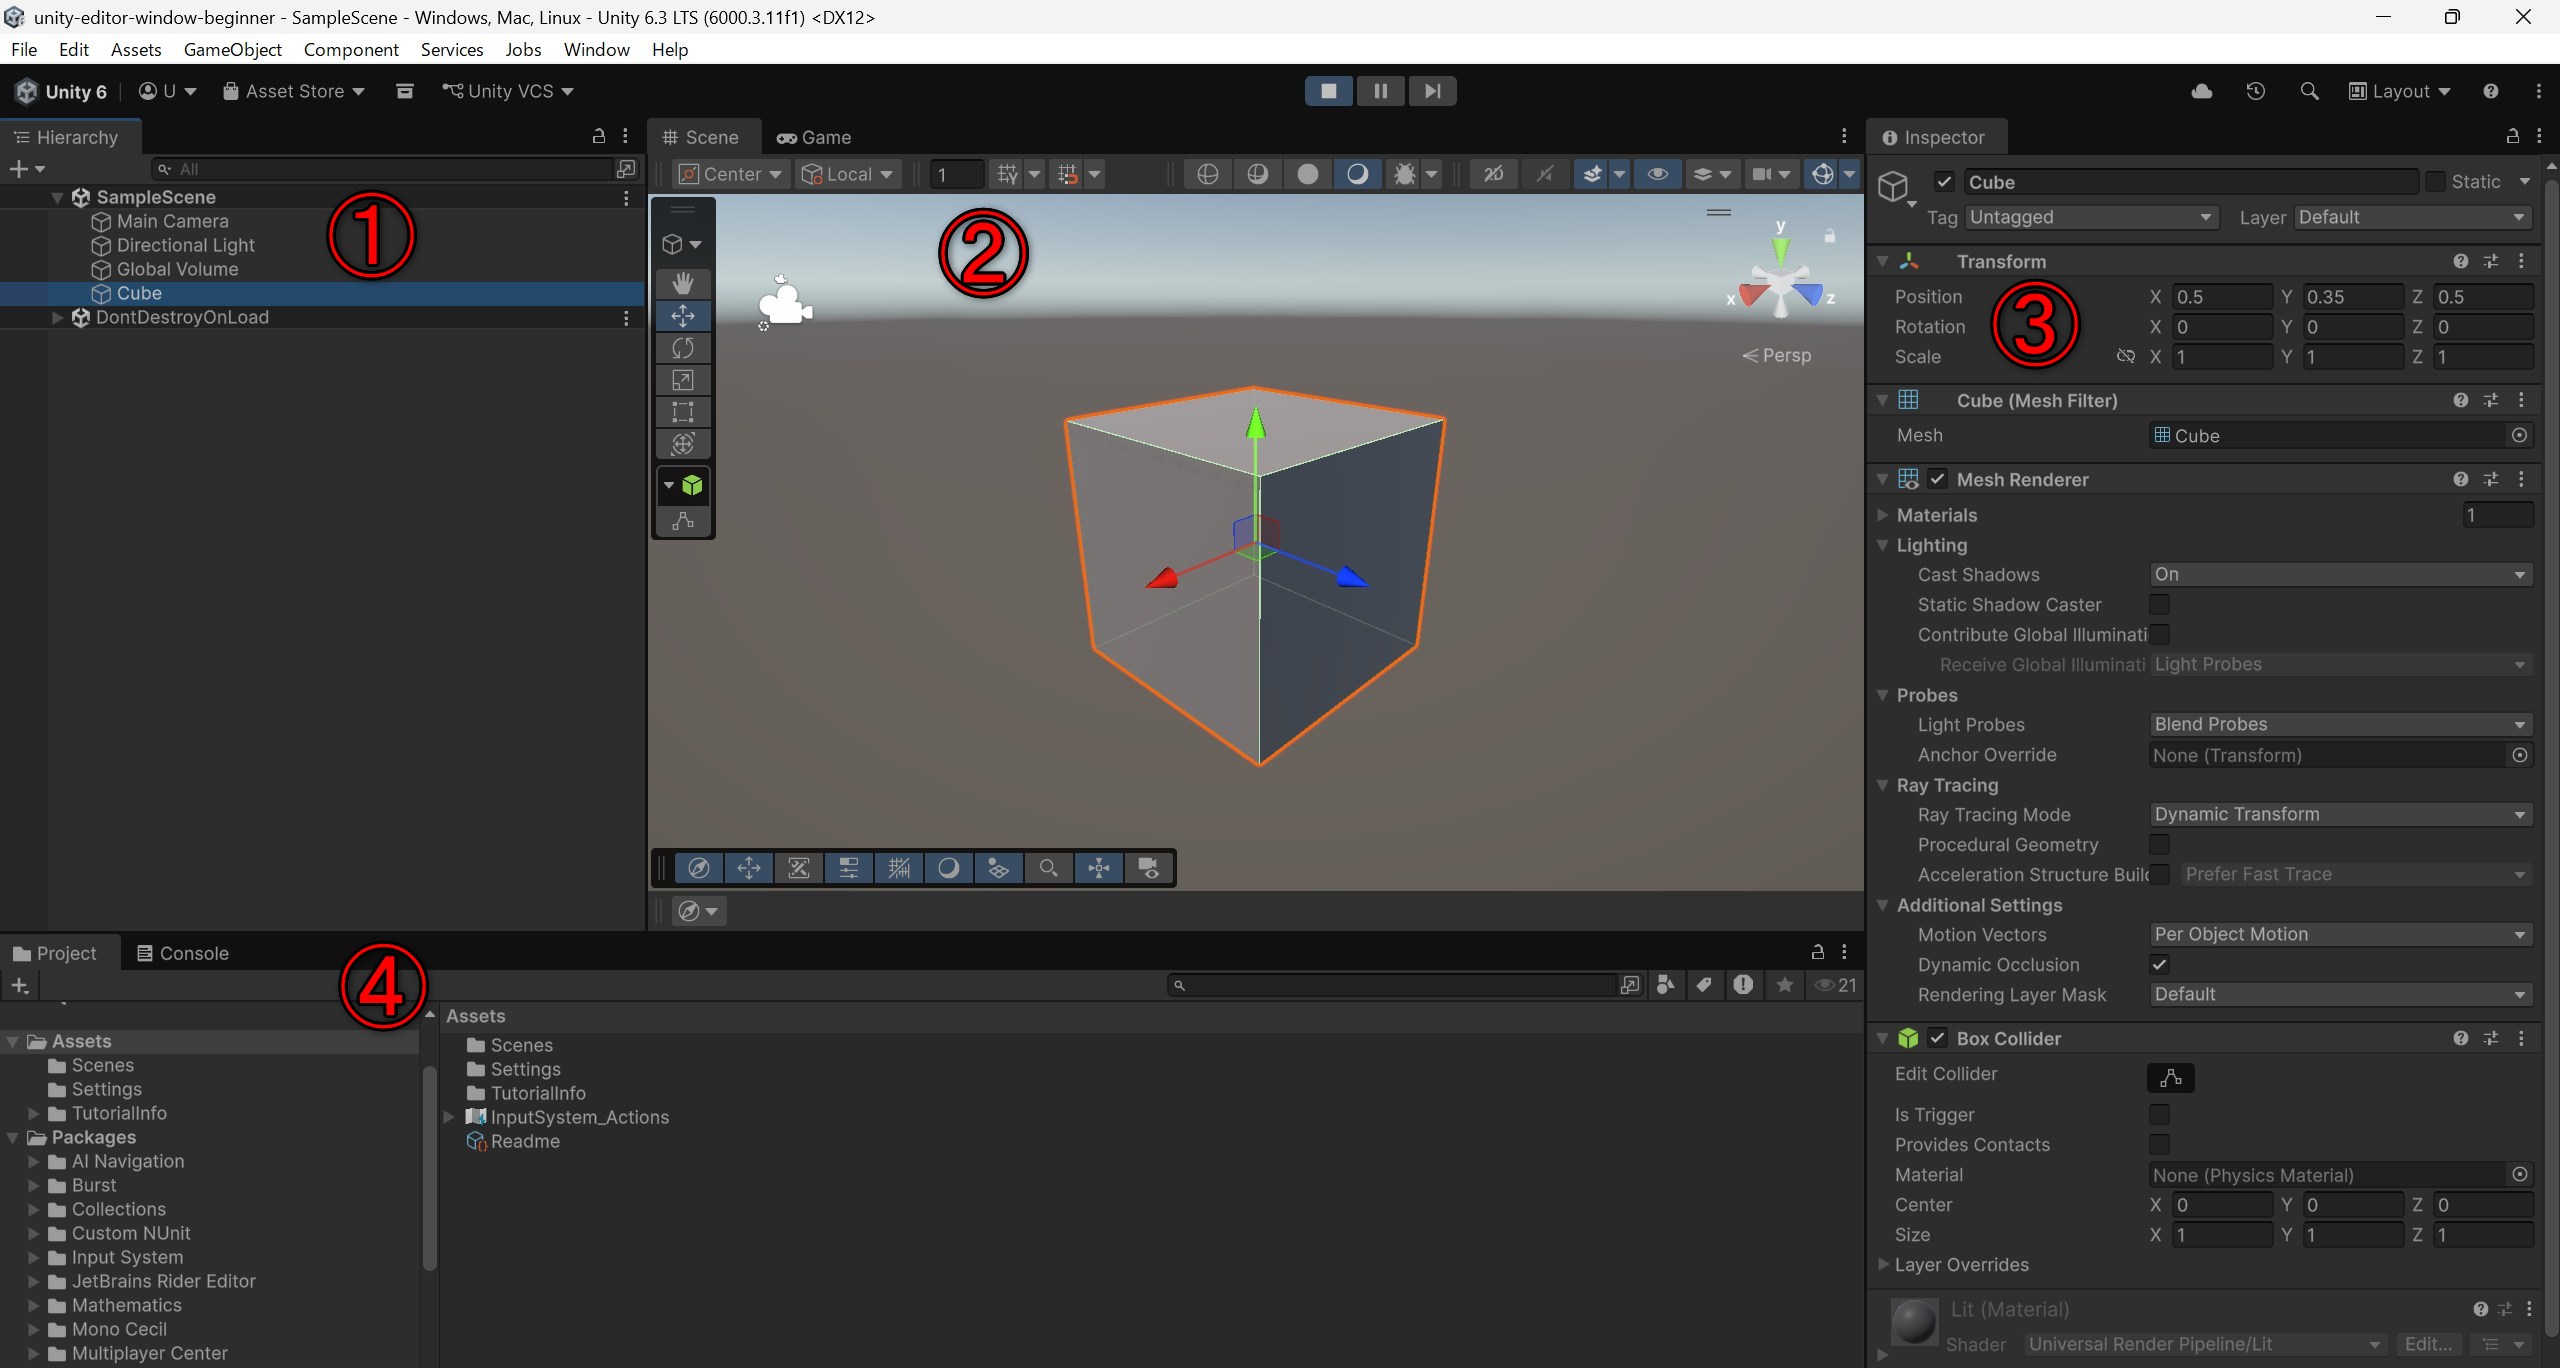Select the Rotate tool in Scene toolbar
The width and height of the screenshot is (2560, 1368).
point(683,348)
